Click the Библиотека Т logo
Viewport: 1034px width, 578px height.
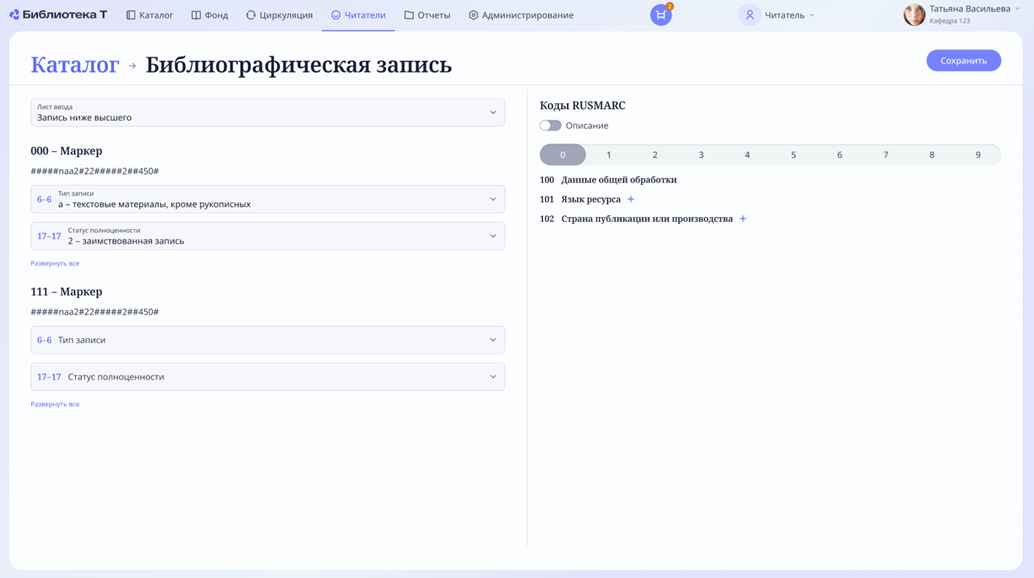coord(58,14)
